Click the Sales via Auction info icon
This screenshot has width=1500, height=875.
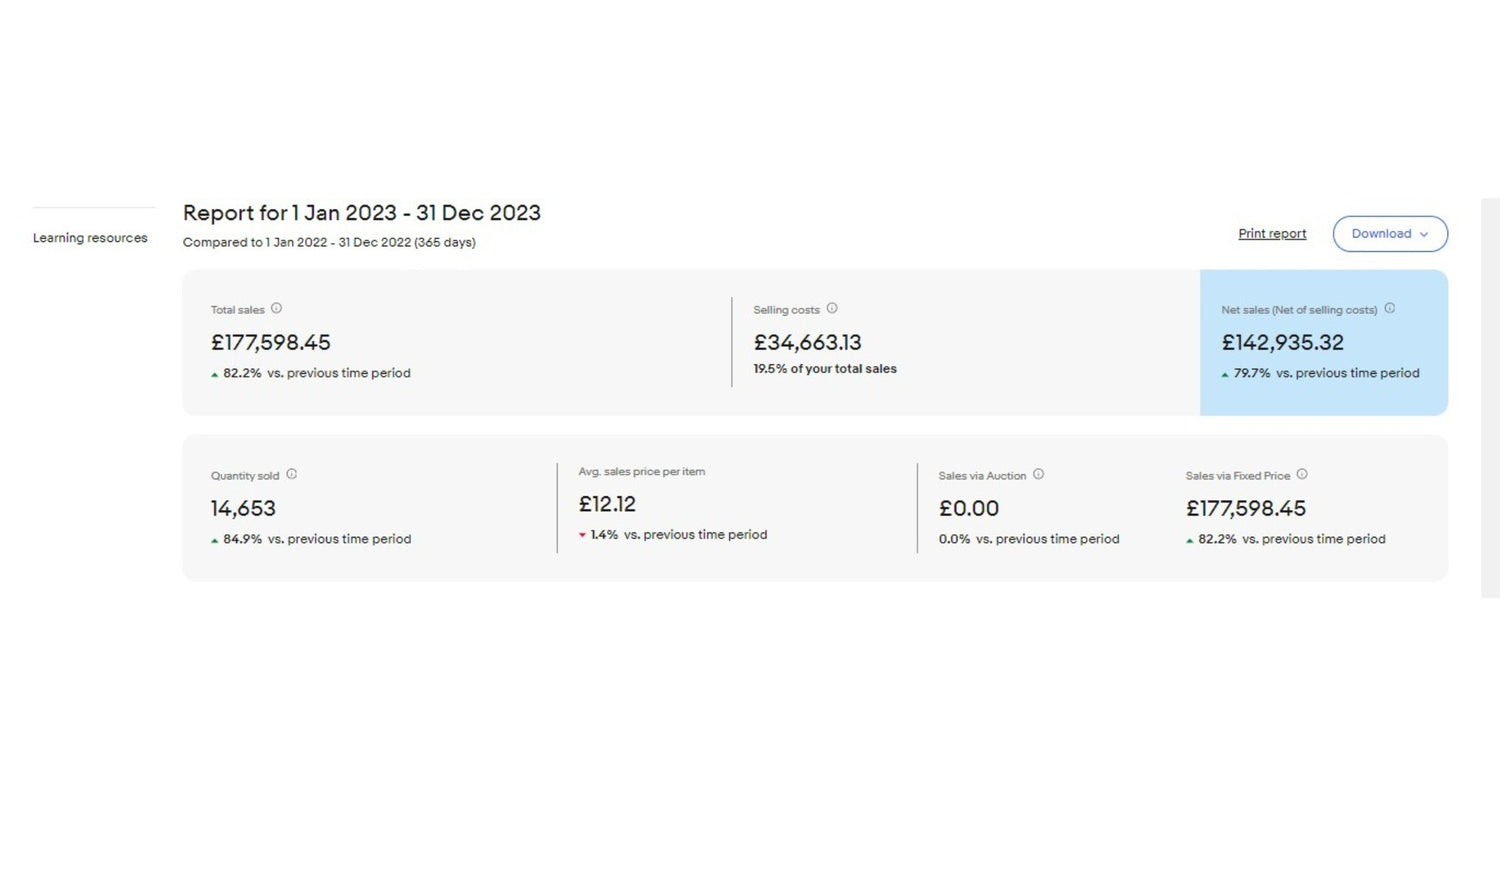click(x=1038, y=475)
